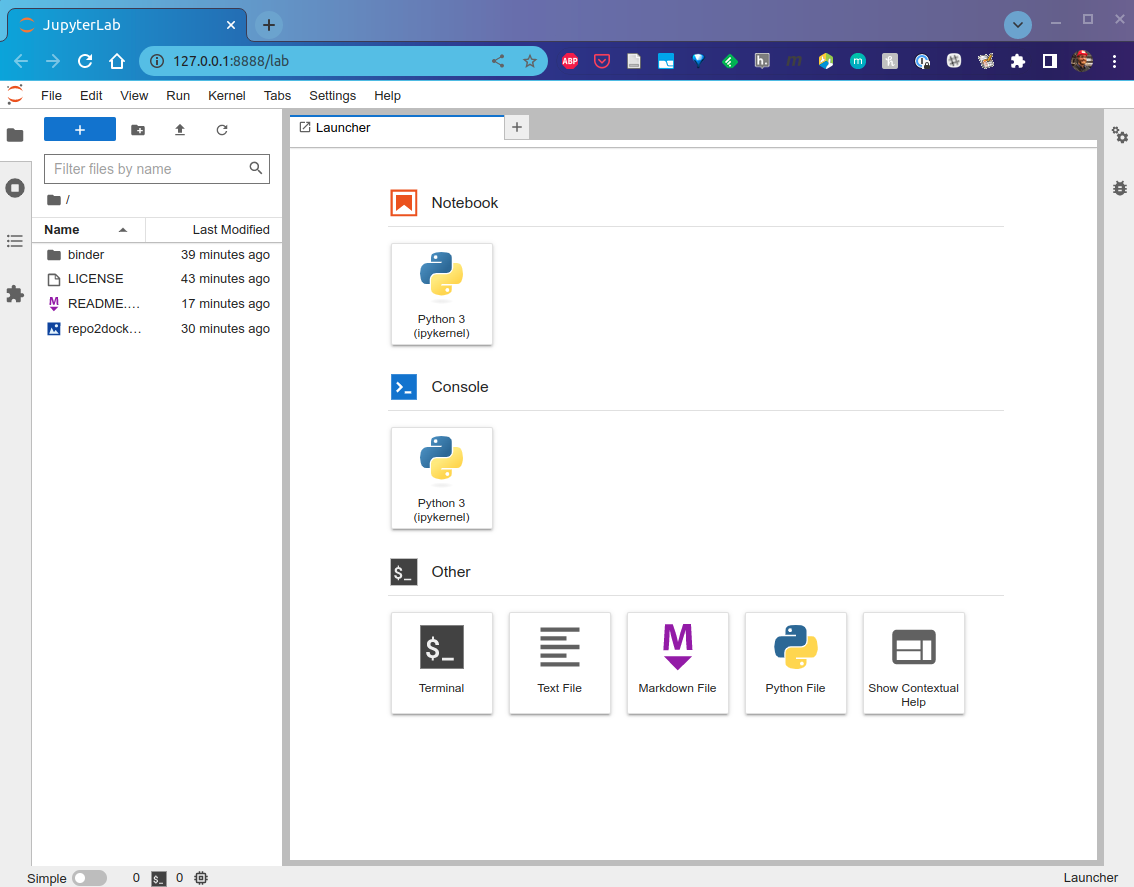Open the Chrome tab search chevron
The width and height of the screenshot is (1134, 887).
(x=1018, y=25)
